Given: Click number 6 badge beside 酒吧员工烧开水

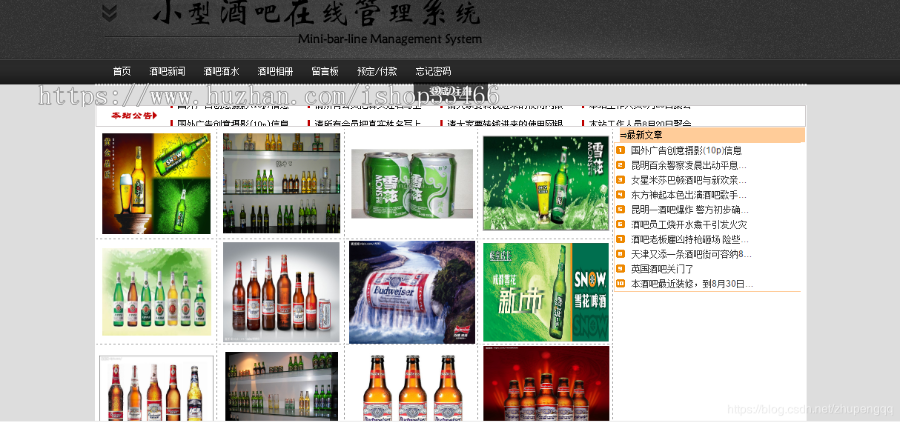Looking at the screenshot, I should coord(620,224).
